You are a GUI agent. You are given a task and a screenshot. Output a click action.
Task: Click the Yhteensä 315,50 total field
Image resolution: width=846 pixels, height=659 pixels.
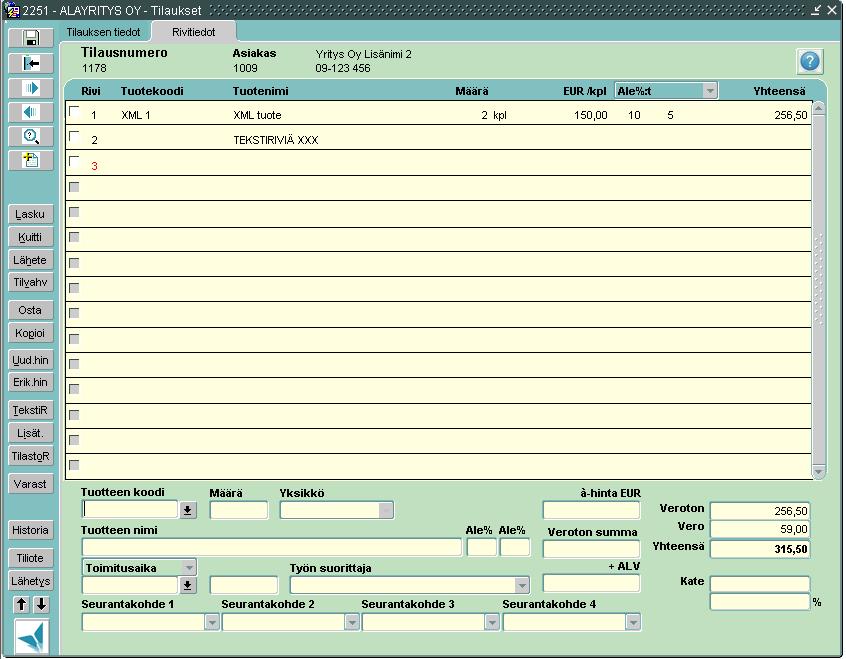point(760,549)
